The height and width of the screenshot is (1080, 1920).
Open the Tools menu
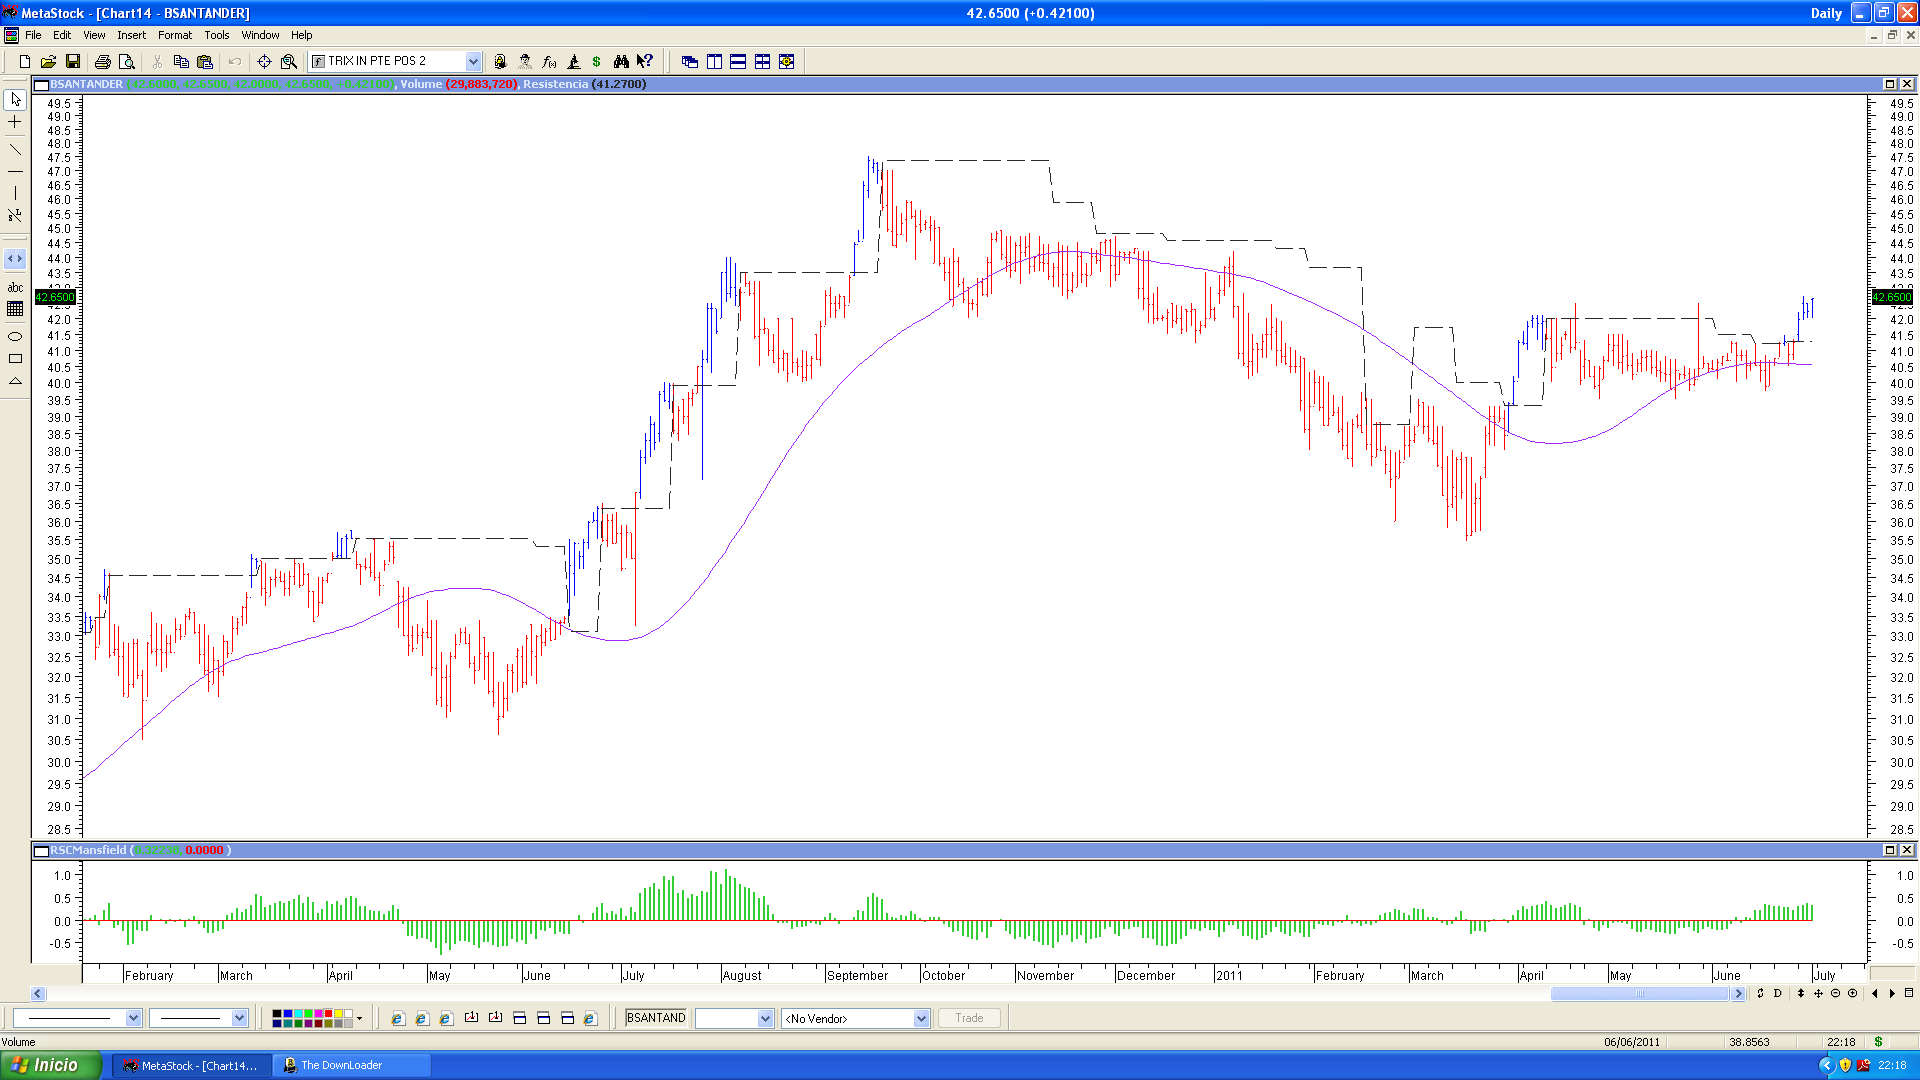(x=217, y=35)
